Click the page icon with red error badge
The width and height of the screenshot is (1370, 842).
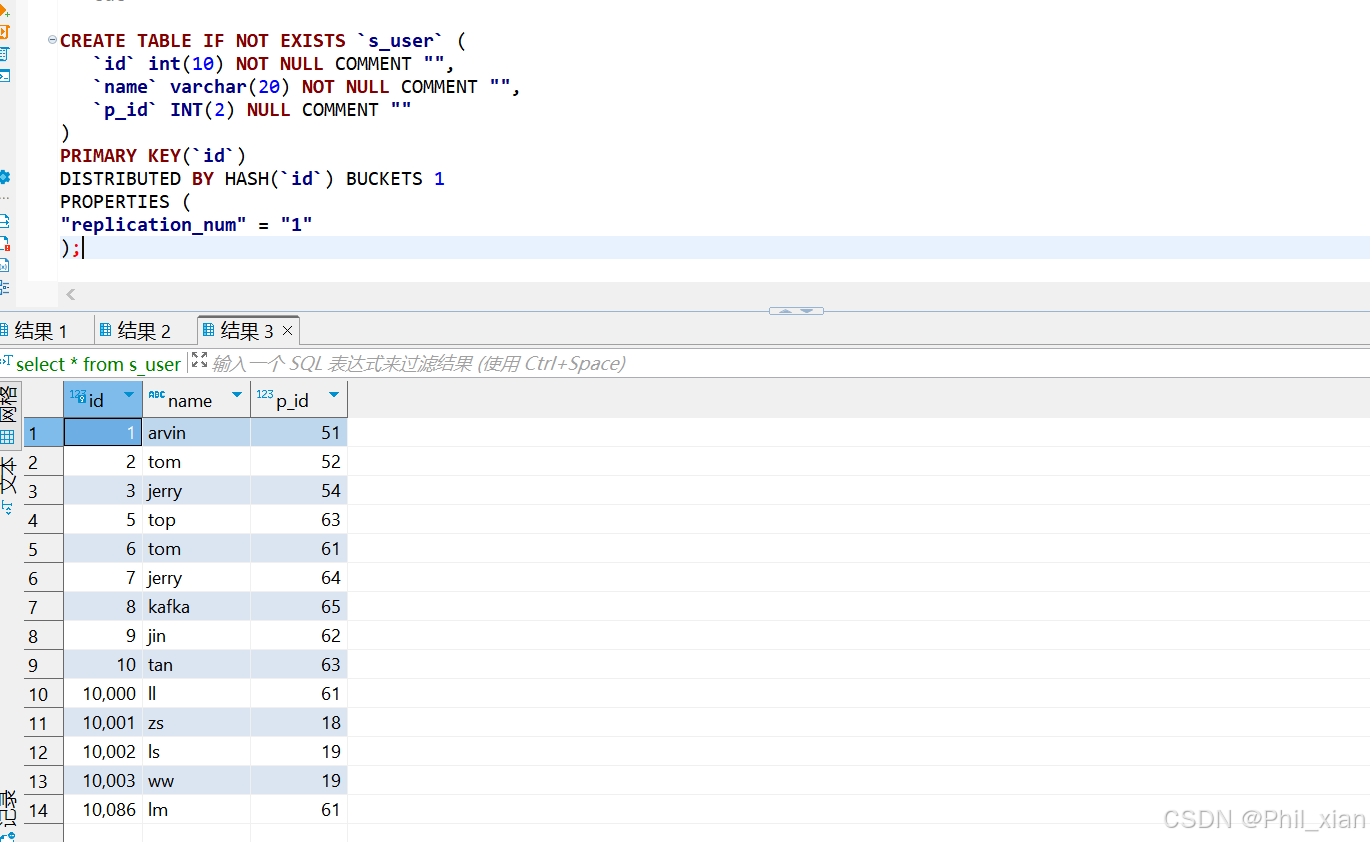[4, 243]
